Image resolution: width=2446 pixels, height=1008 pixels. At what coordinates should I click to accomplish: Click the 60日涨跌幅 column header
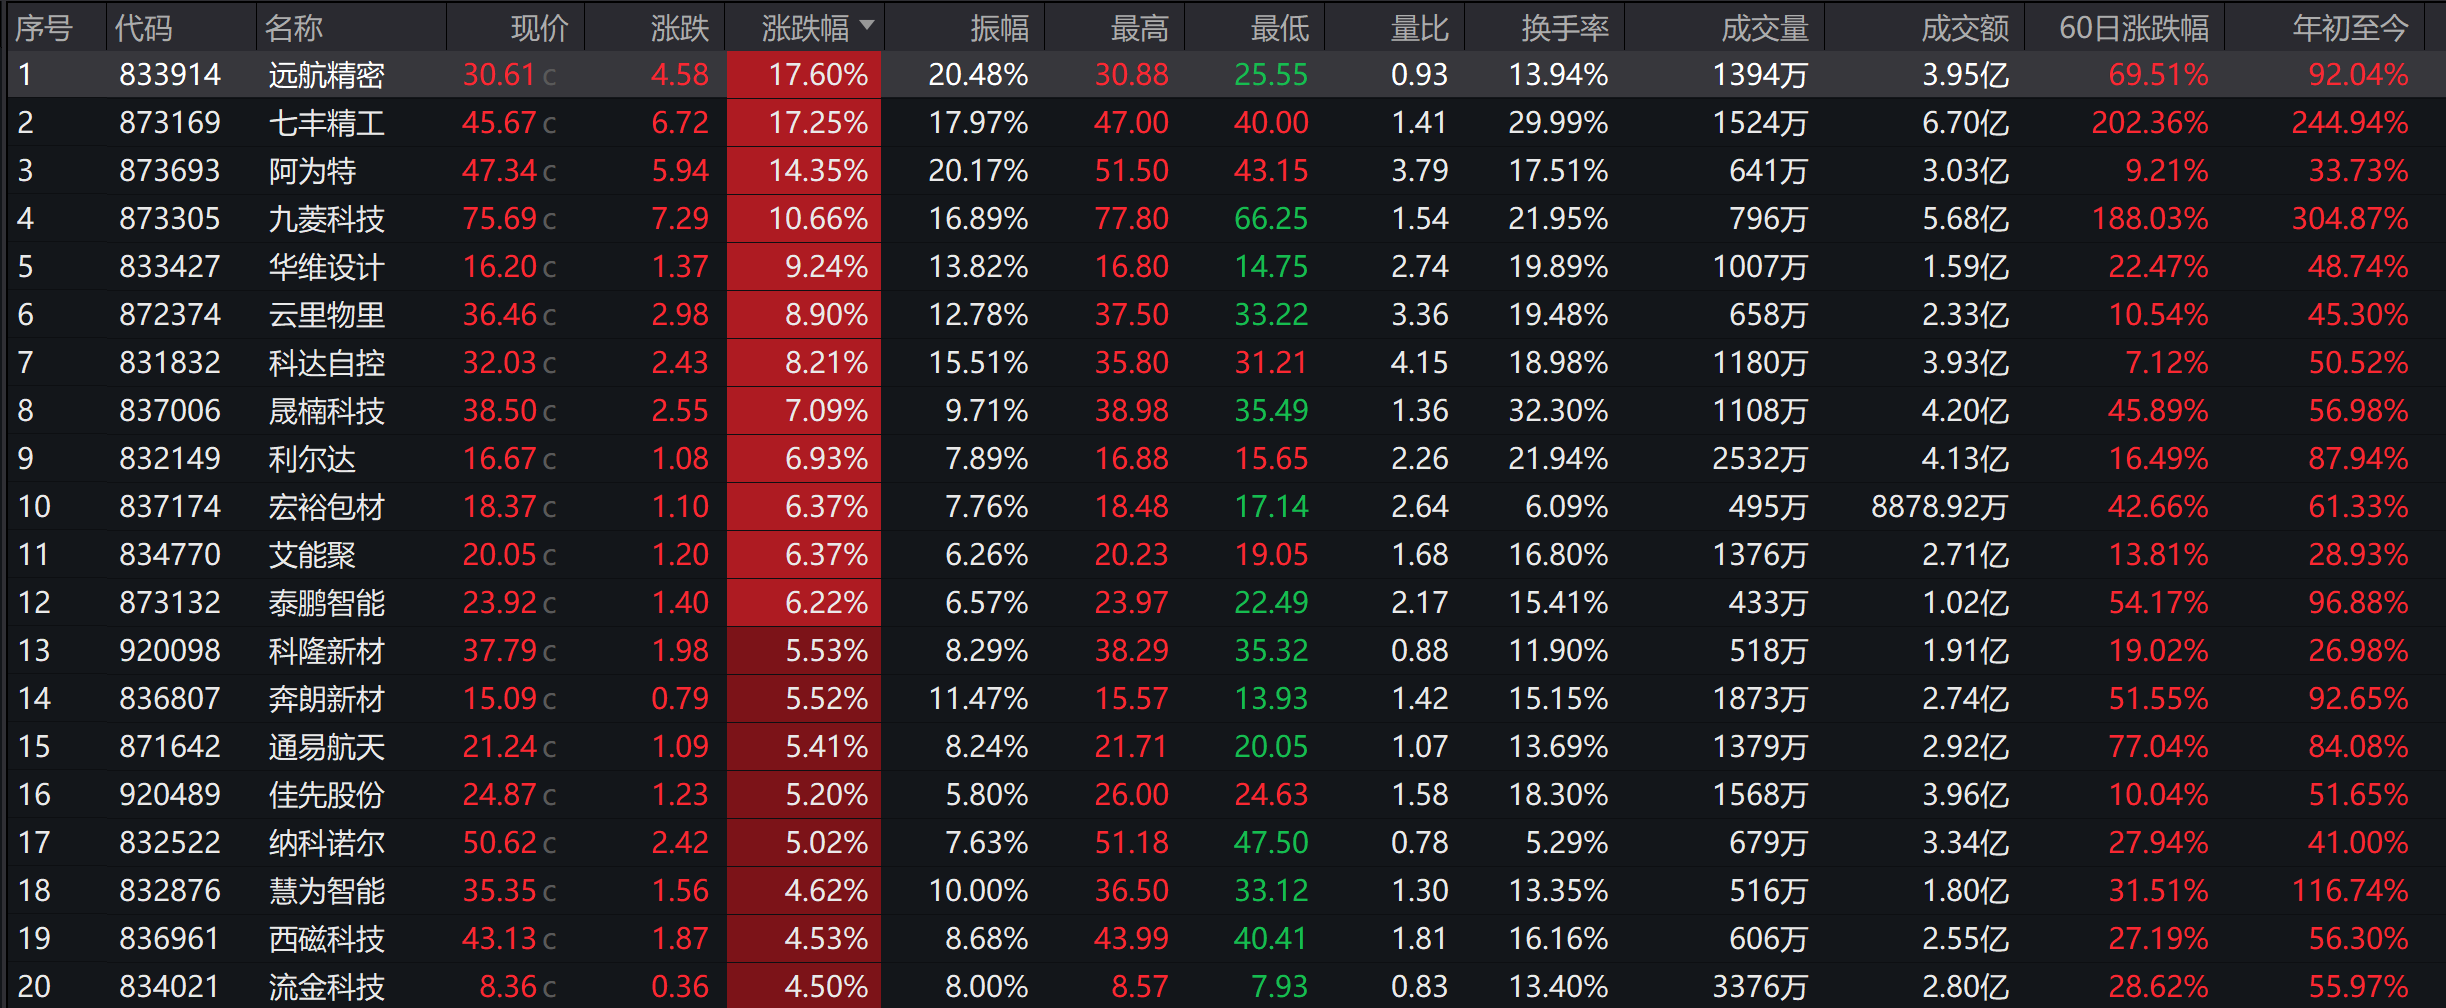point(2134,28)
